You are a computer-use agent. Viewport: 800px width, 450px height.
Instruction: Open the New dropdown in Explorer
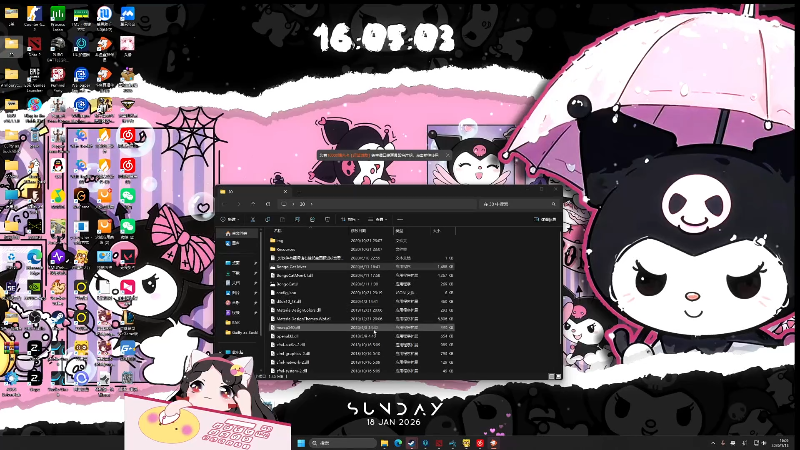point(230,219)
